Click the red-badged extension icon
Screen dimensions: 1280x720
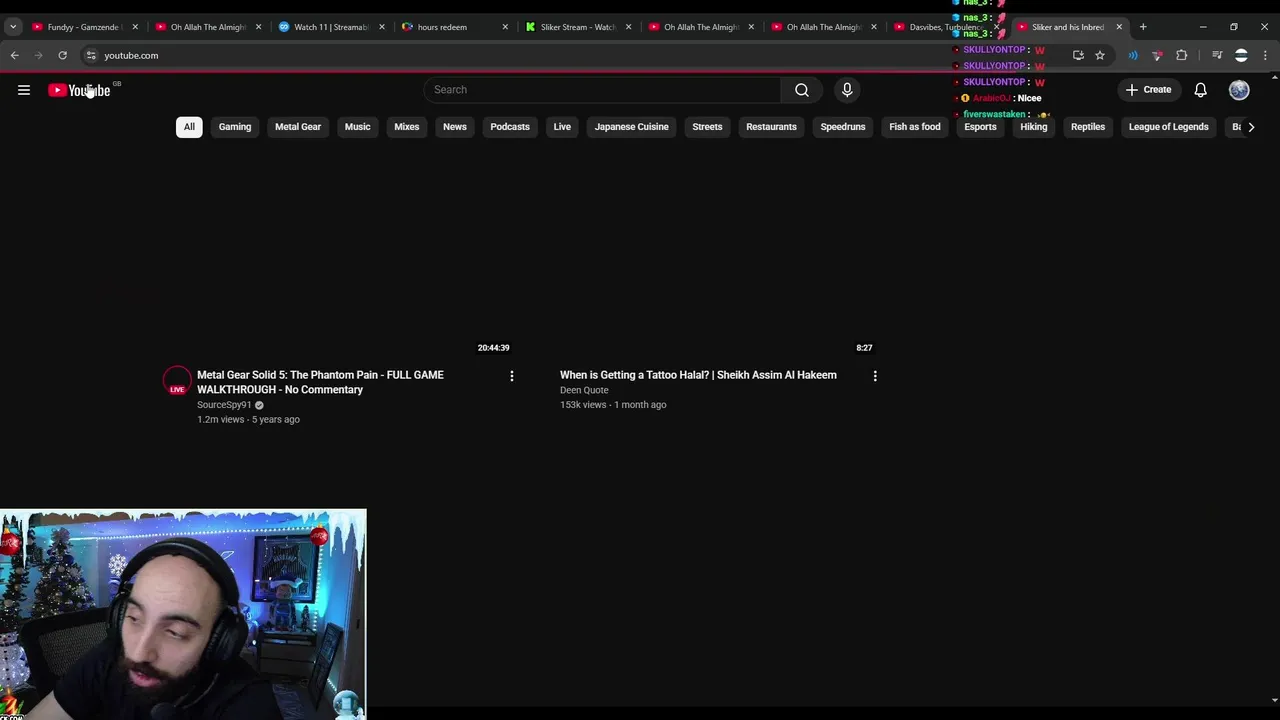[1157, 55]
